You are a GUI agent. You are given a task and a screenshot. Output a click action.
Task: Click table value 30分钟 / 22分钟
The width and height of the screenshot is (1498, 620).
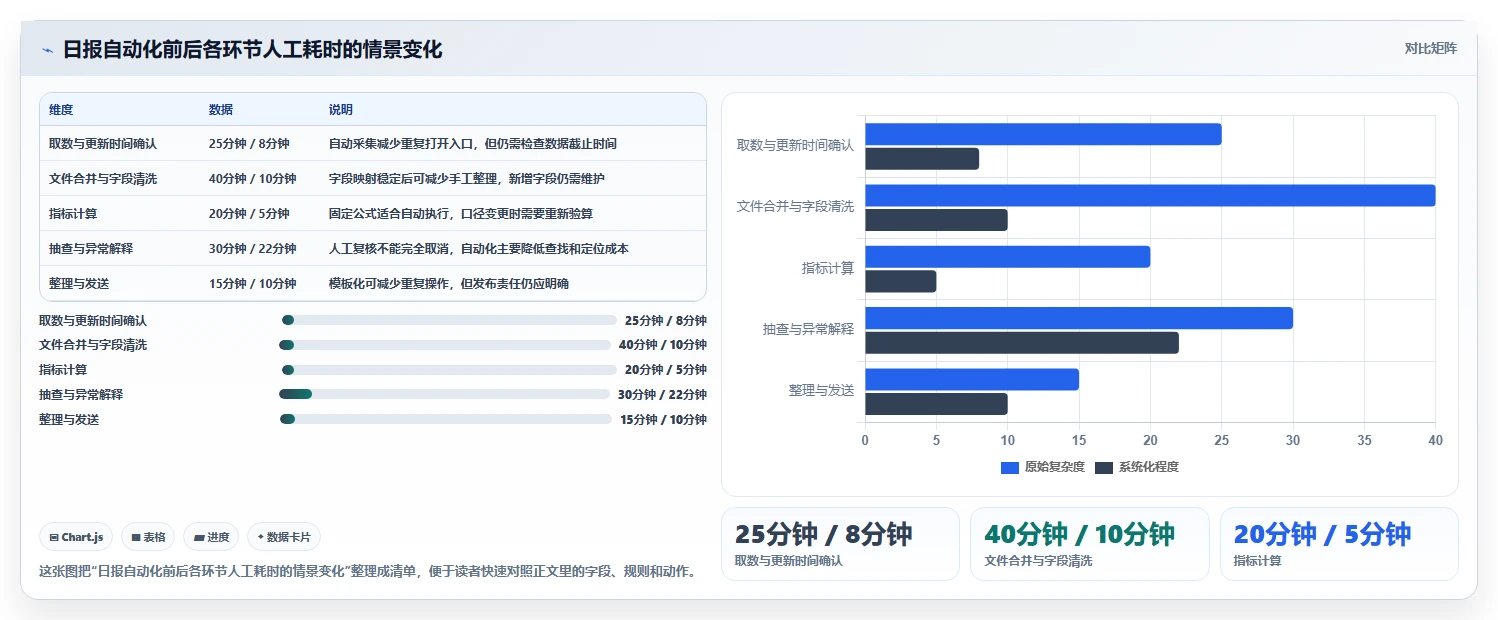(x=253, y=249)
